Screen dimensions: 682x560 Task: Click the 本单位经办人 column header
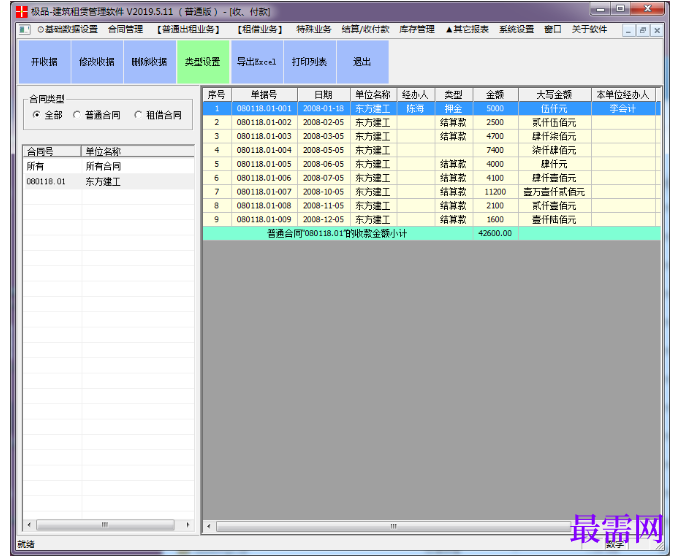[623, 95]
